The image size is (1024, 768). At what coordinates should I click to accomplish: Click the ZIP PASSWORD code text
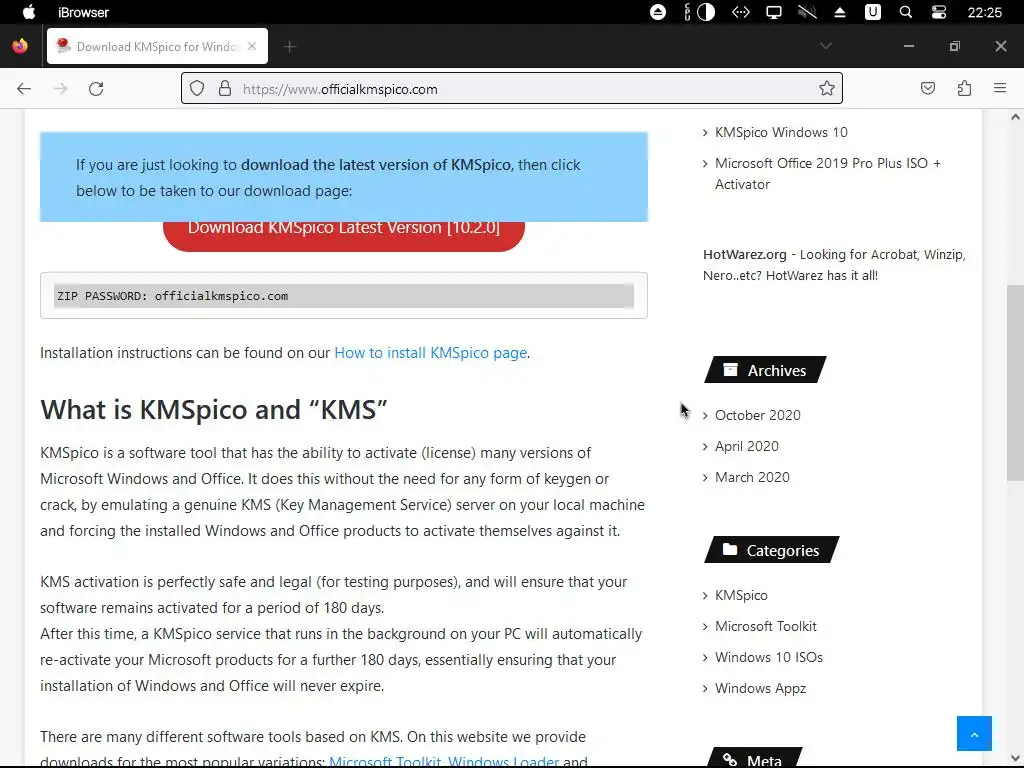pyautogui.click(x=172, y=296)
